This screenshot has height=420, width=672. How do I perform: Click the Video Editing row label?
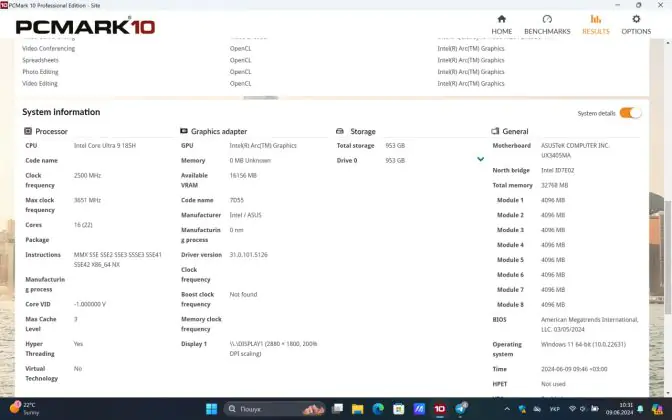40,83
